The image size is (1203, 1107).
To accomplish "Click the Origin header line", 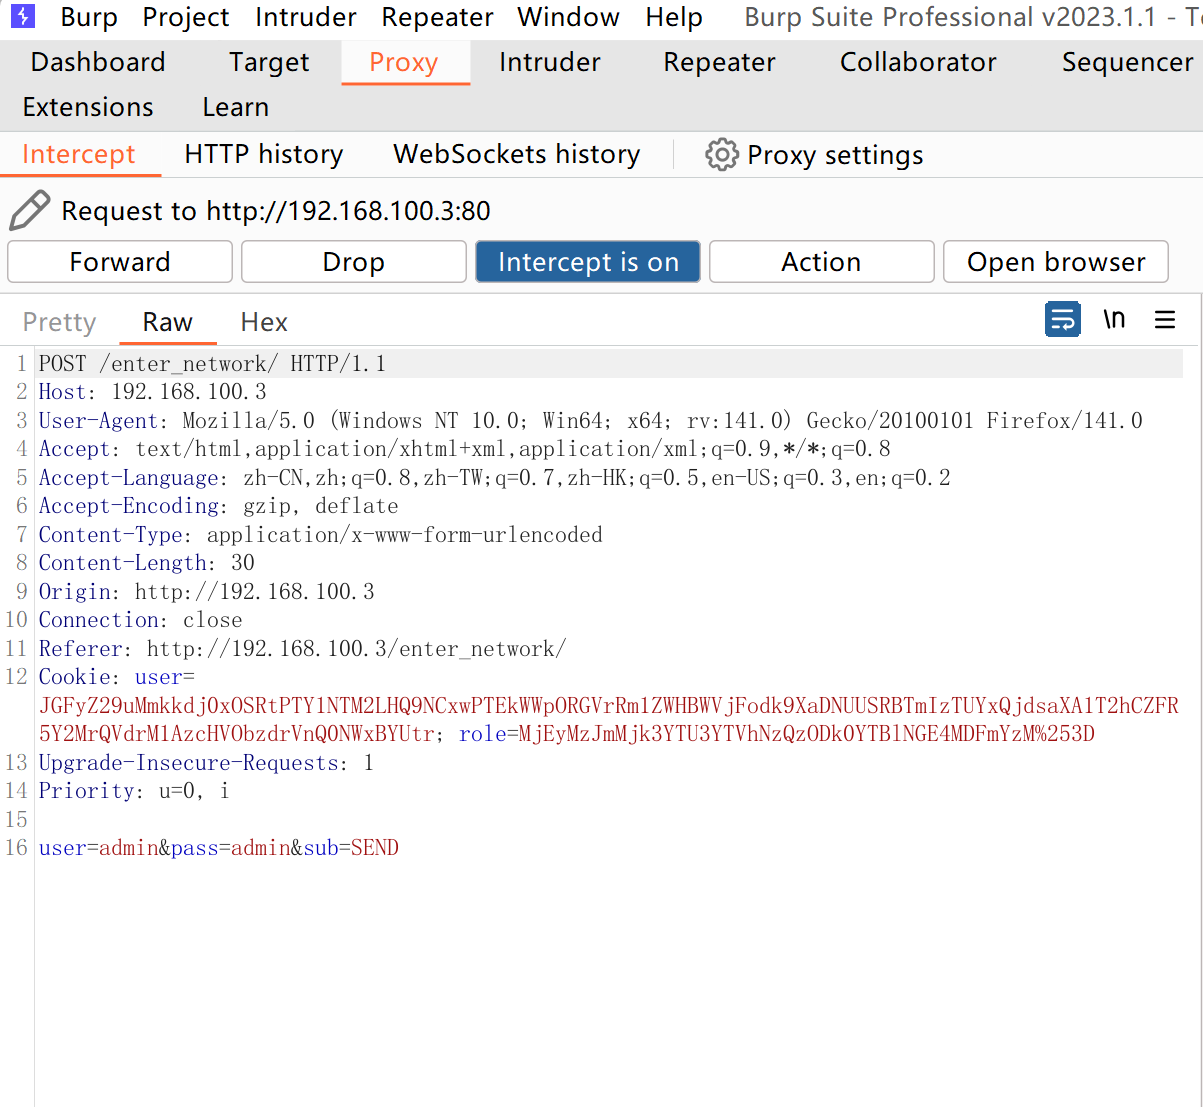I will [207, 592].
